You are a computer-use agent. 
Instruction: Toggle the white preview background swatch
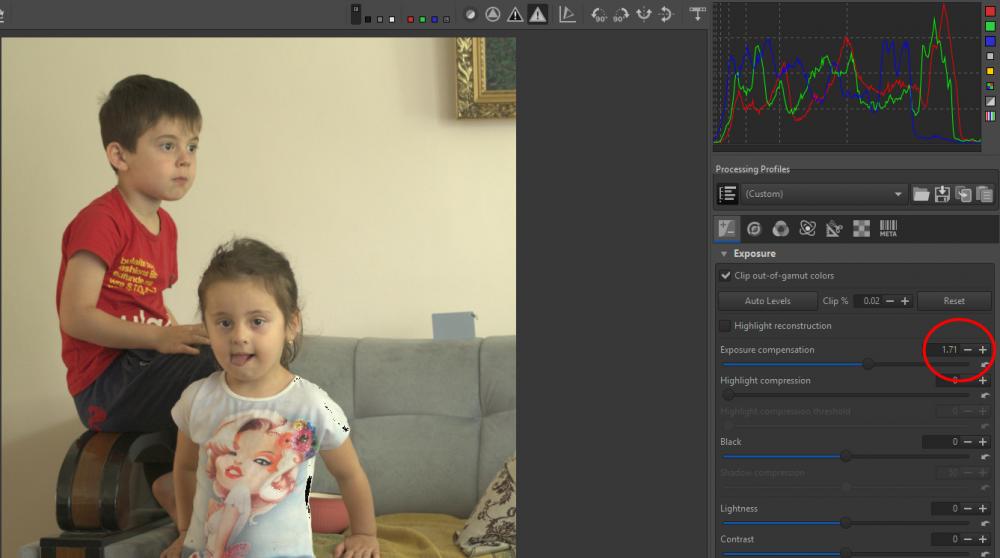coord(392,20)
